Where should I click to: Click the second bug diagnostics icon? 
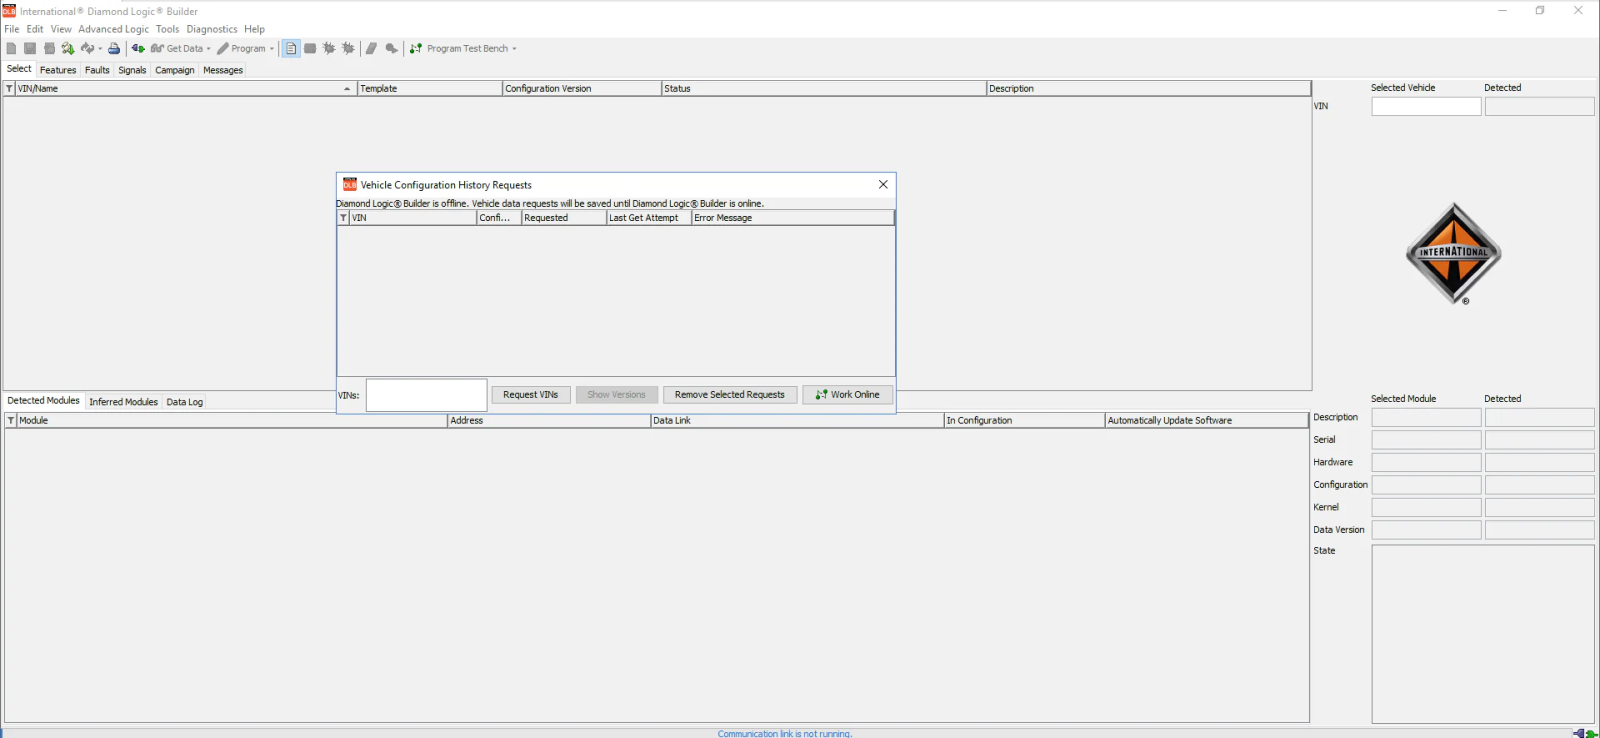(348, 48)
